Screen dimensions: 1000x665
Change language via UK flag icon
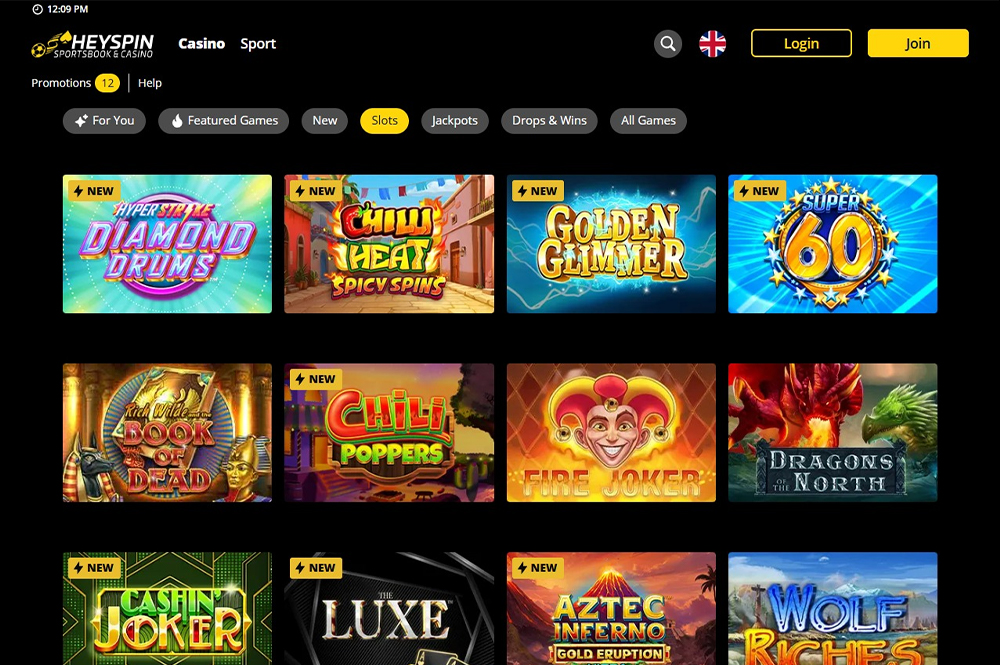click(712, 43)
